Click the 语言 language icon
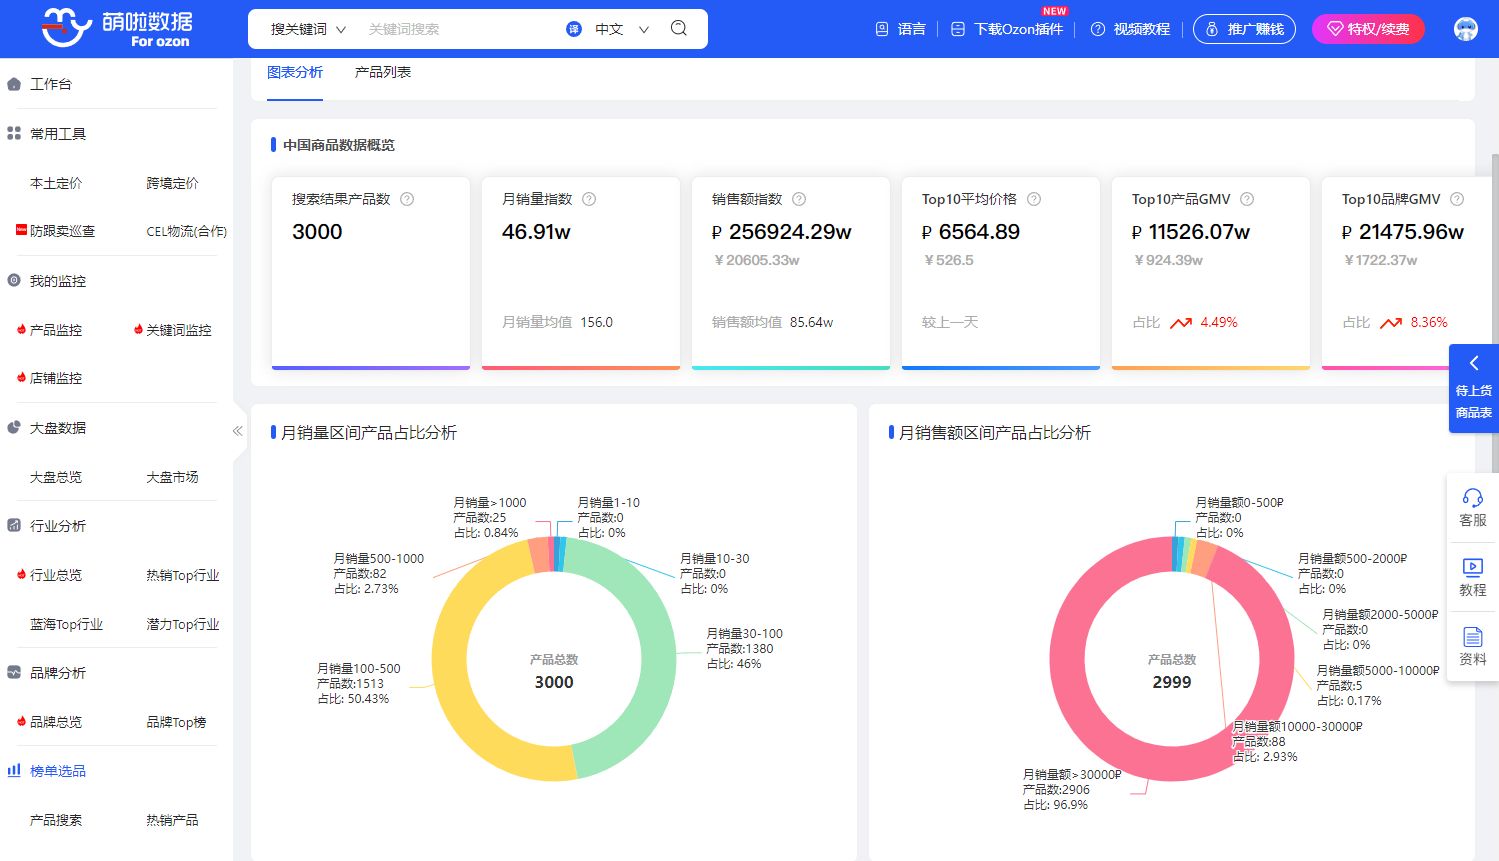Image resolution: width=1499 pixels, height=861 pixels. [x=882, y=29]
